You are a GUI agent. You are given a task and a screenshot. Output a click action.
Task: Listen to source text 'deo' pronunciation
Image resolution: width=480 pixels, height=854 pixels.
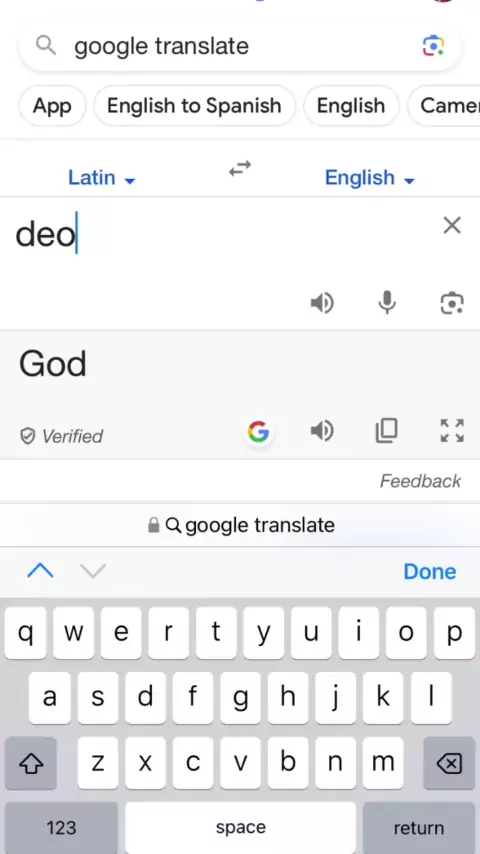point(322,303)
